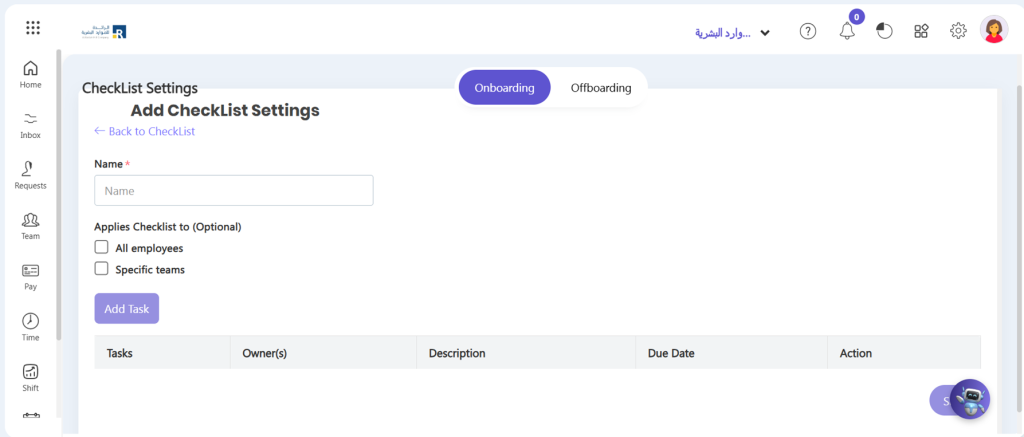The height and width of the screenshot is (437, 1024).
Task: Select the Onboarding tab
Action: pyautogui.click(x=504, y=88)
